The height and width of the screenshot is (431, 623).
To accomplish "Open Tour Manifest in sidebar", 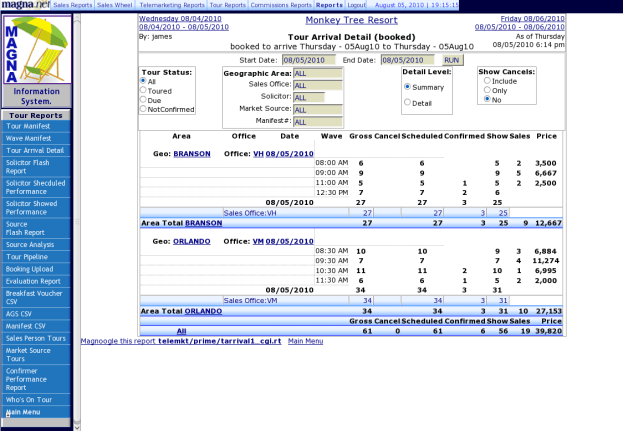I will (36, 126).
